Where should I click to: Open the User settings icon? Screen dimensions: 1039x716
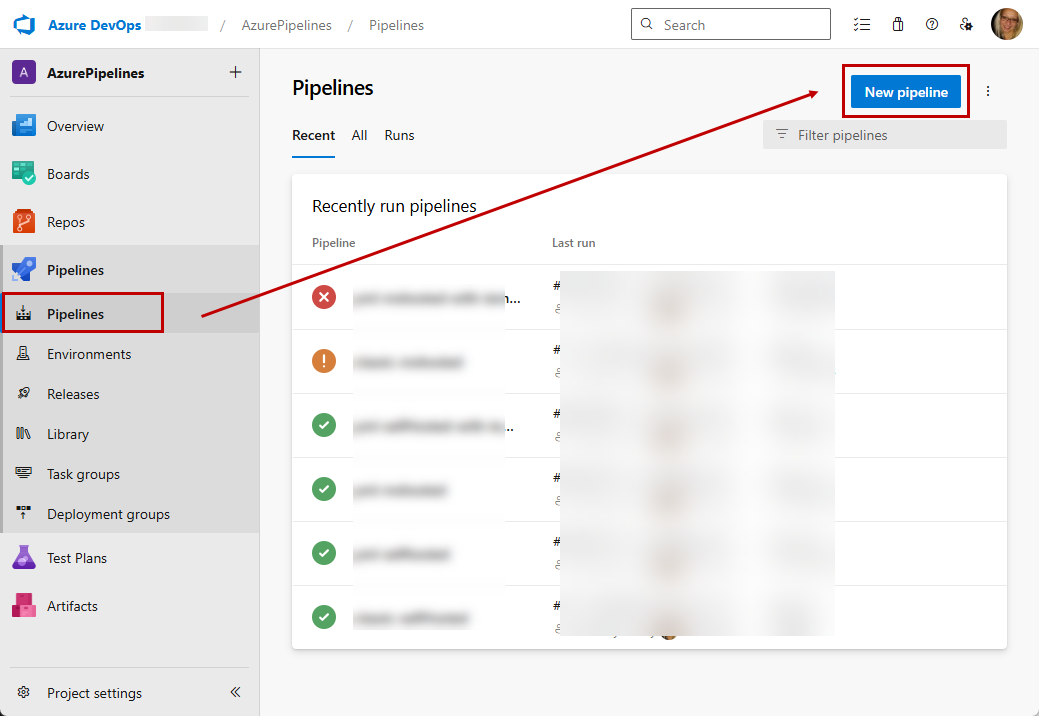pos(966,25)
